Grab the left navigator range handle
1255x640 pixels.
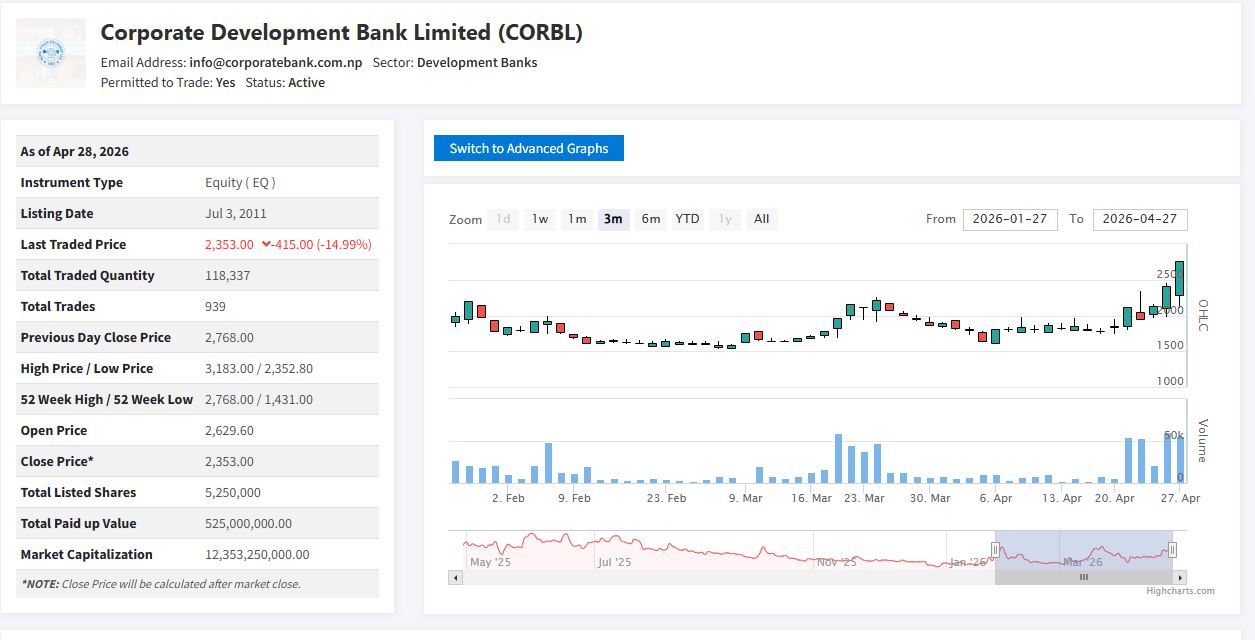995,549
